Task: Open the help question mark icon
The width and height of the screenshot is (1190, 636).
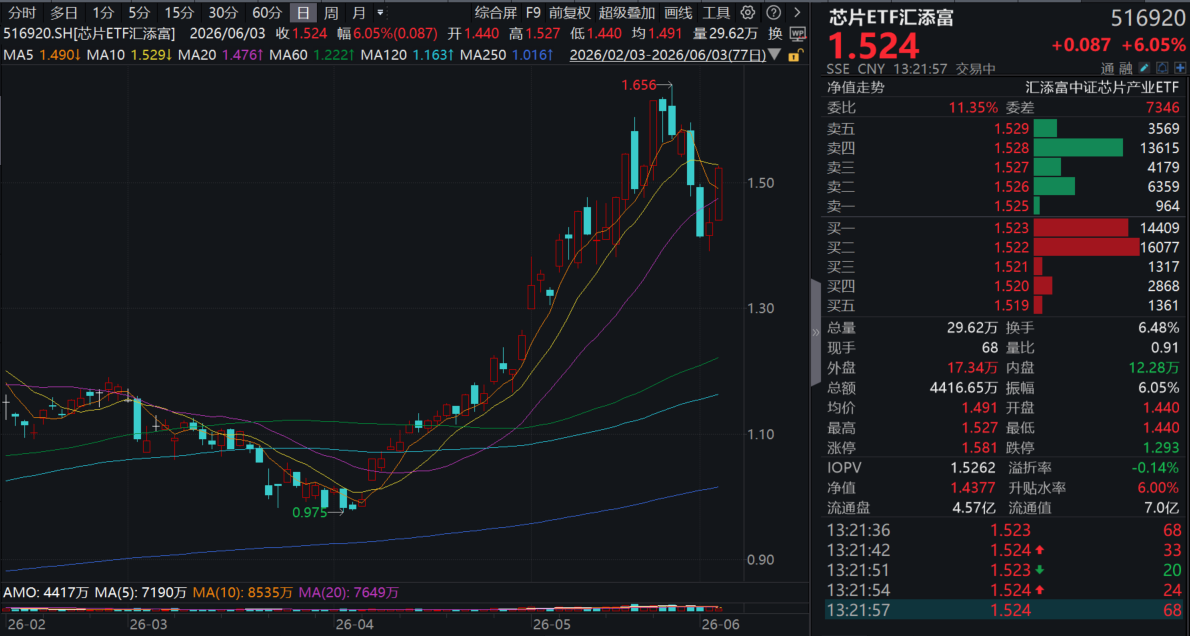Action: [x=773, y=13]
